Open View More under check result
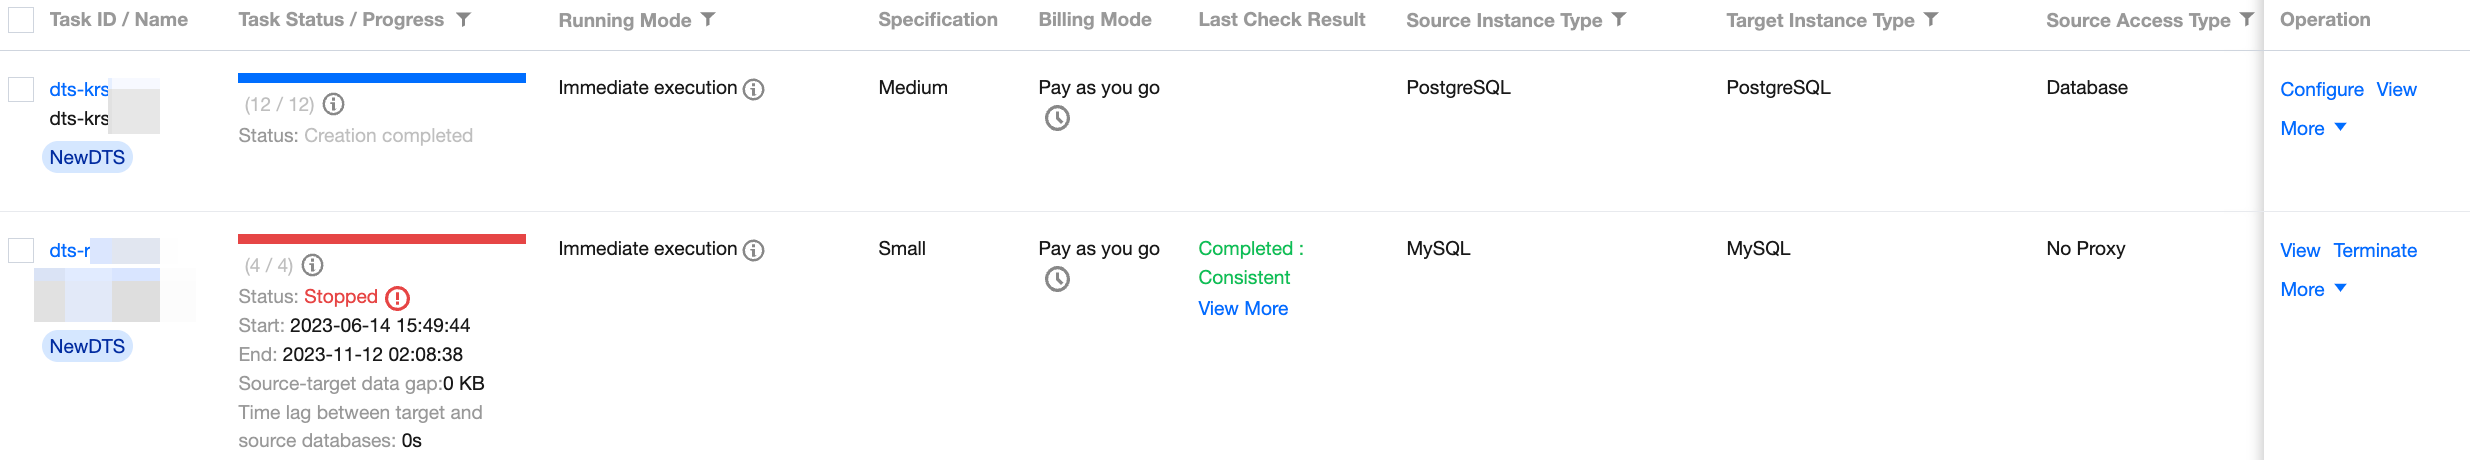Viewport: 2470px width, 460px height. point(1243,309)
